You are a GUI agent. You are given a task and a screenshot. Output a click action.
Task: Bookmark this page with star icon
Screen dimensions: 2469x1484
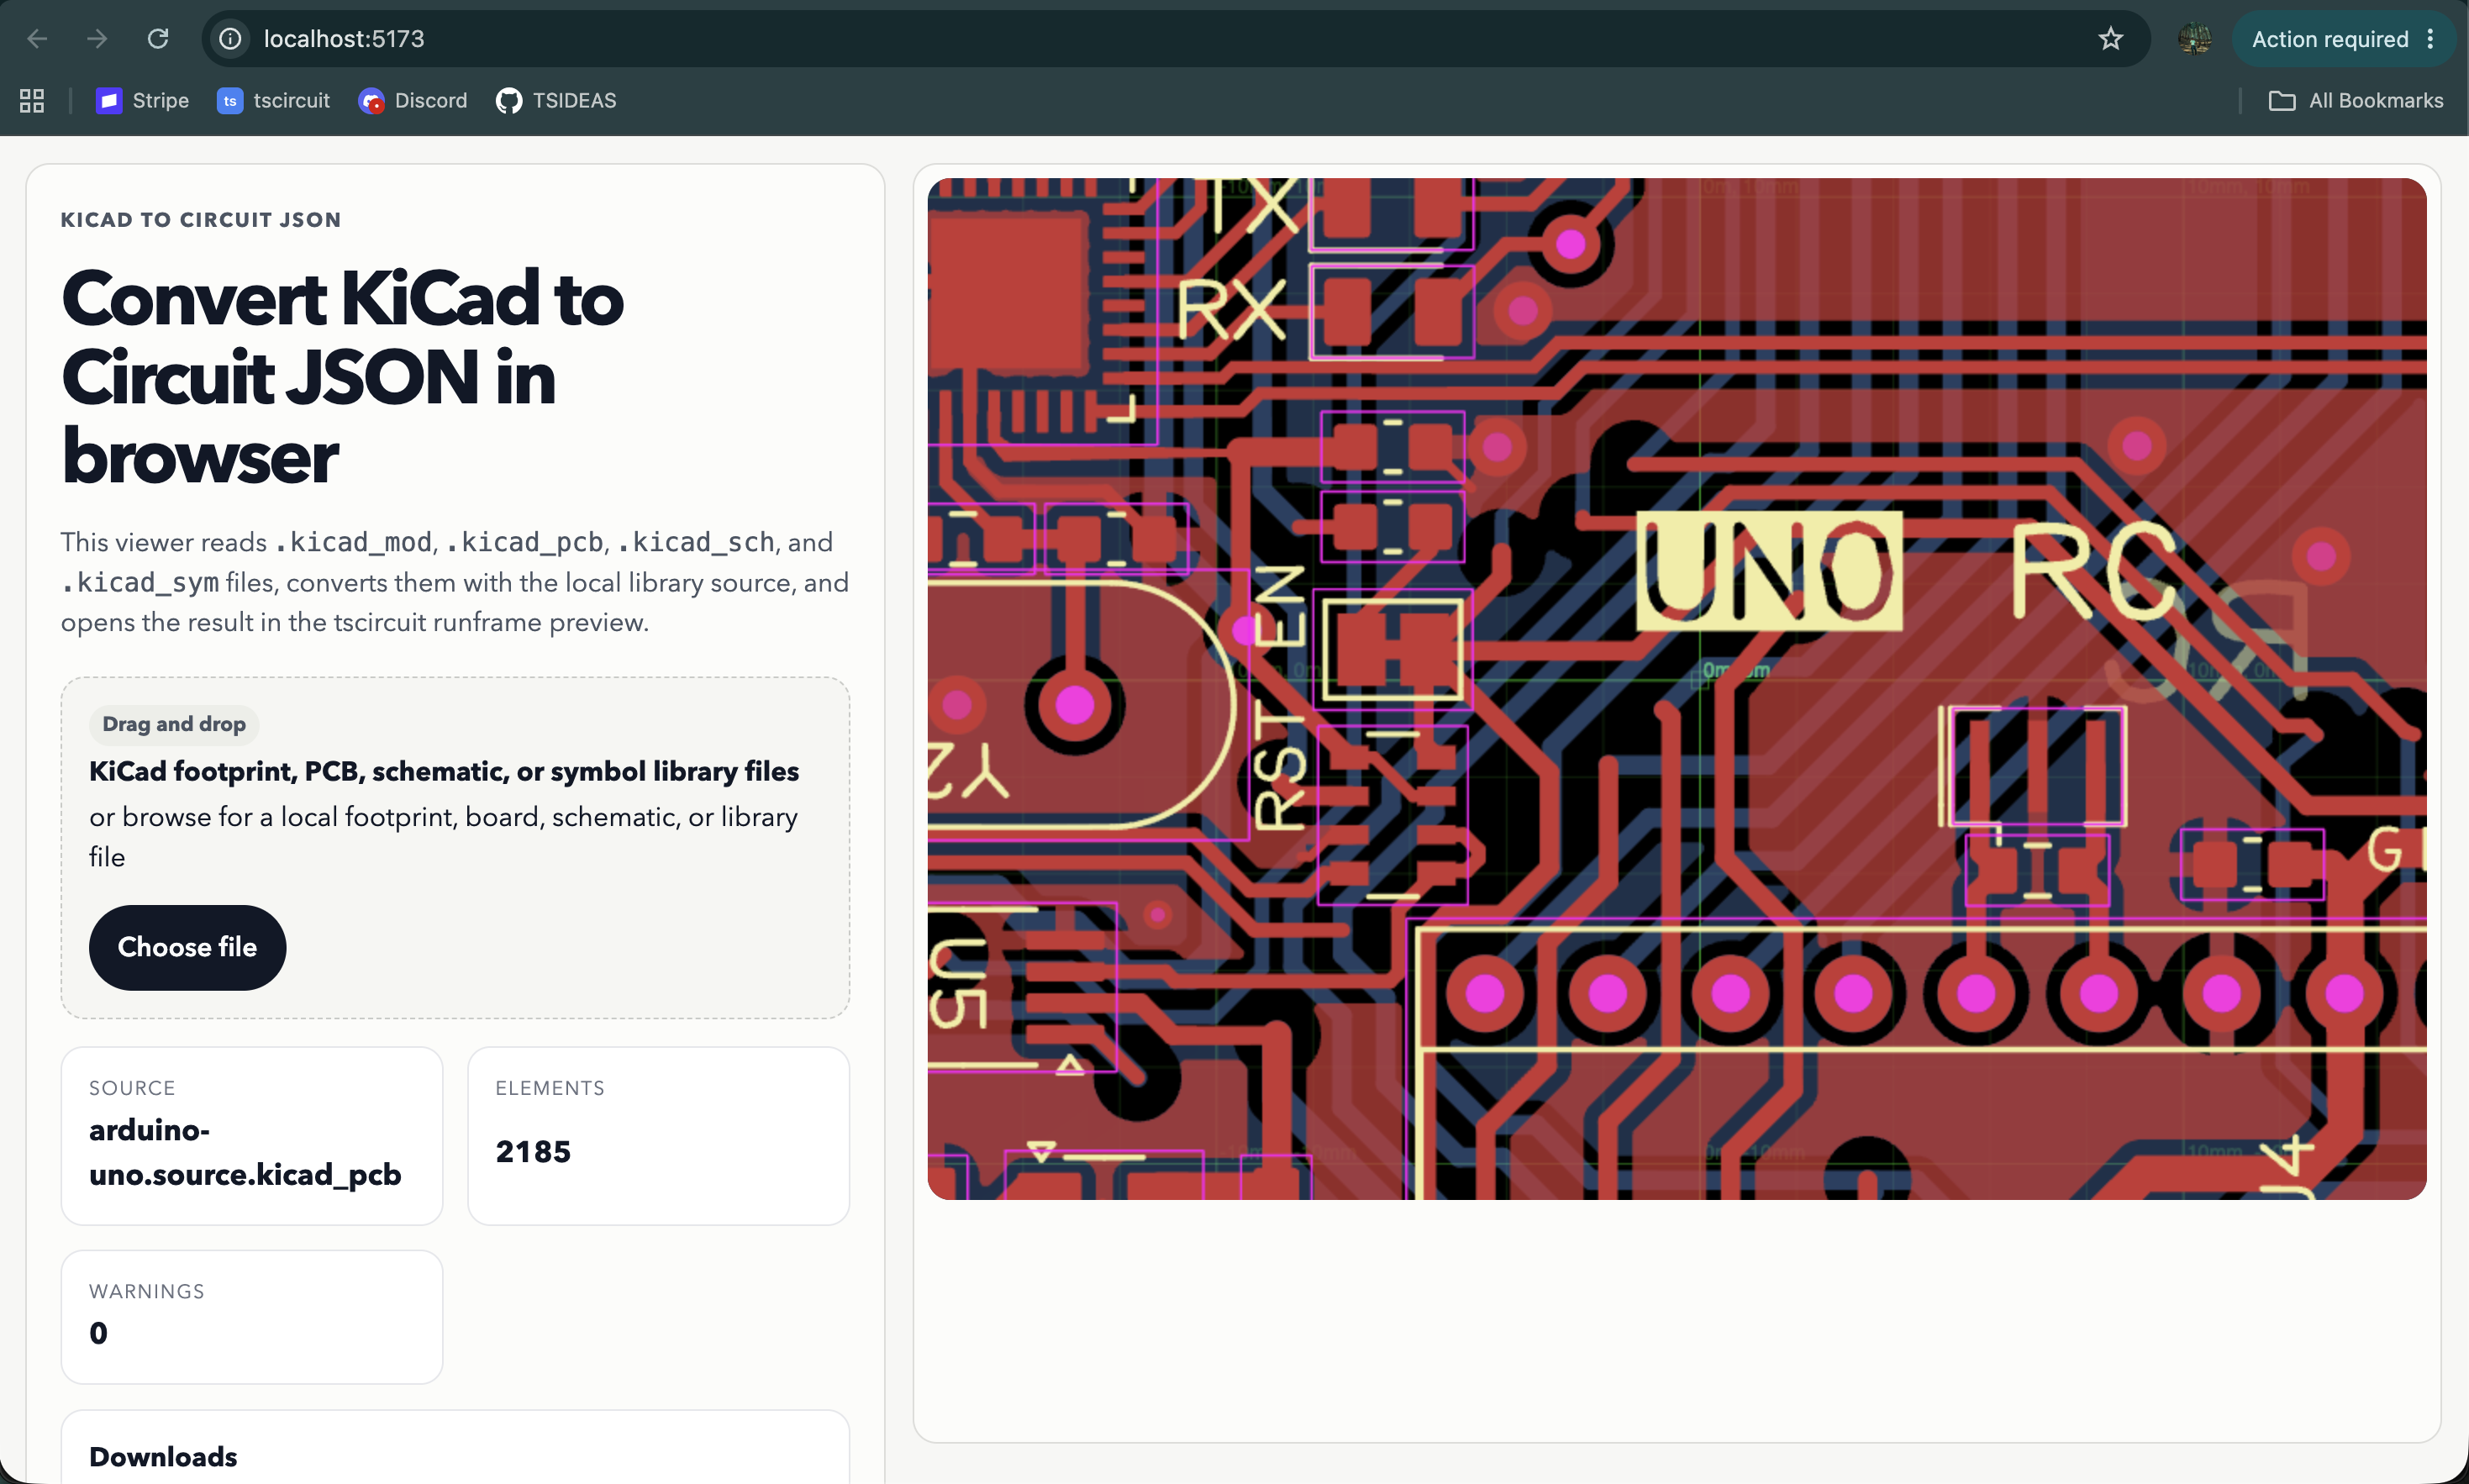[x=2110, y=39]
